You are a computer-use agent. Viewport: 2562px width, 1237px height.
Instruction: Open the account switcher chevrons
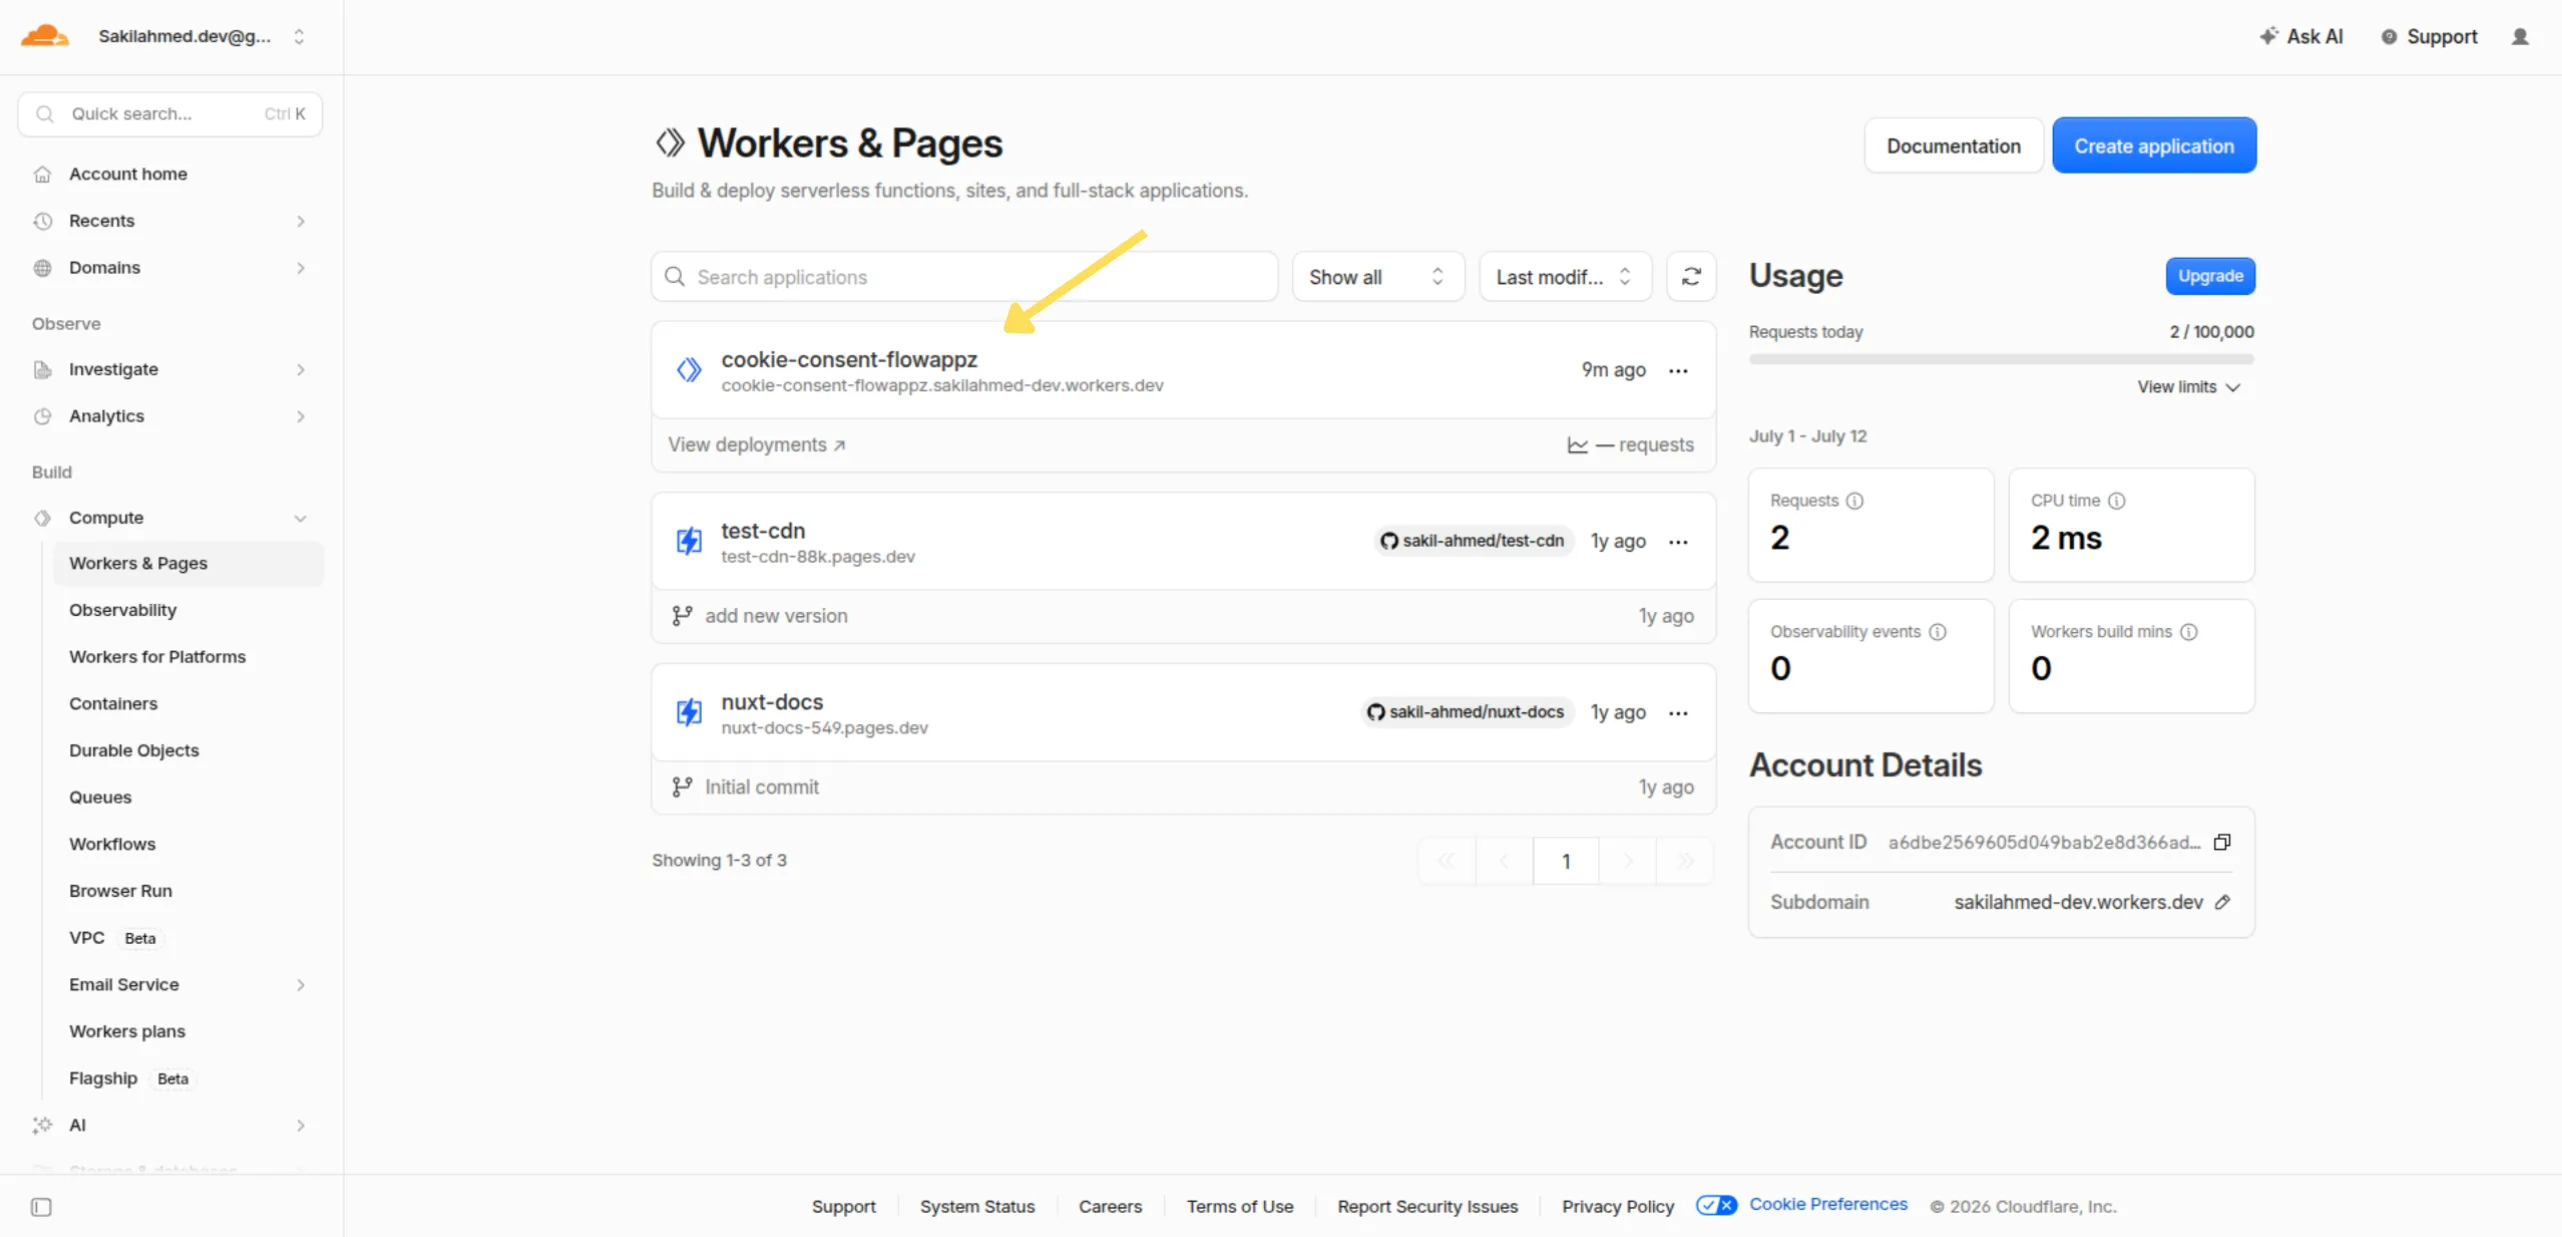point(299,36)
